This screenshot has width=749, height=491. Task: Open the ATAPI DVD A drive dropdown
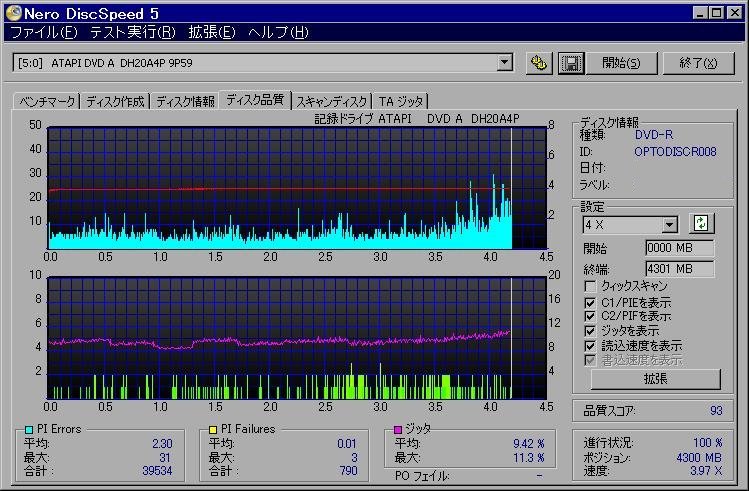504,62
